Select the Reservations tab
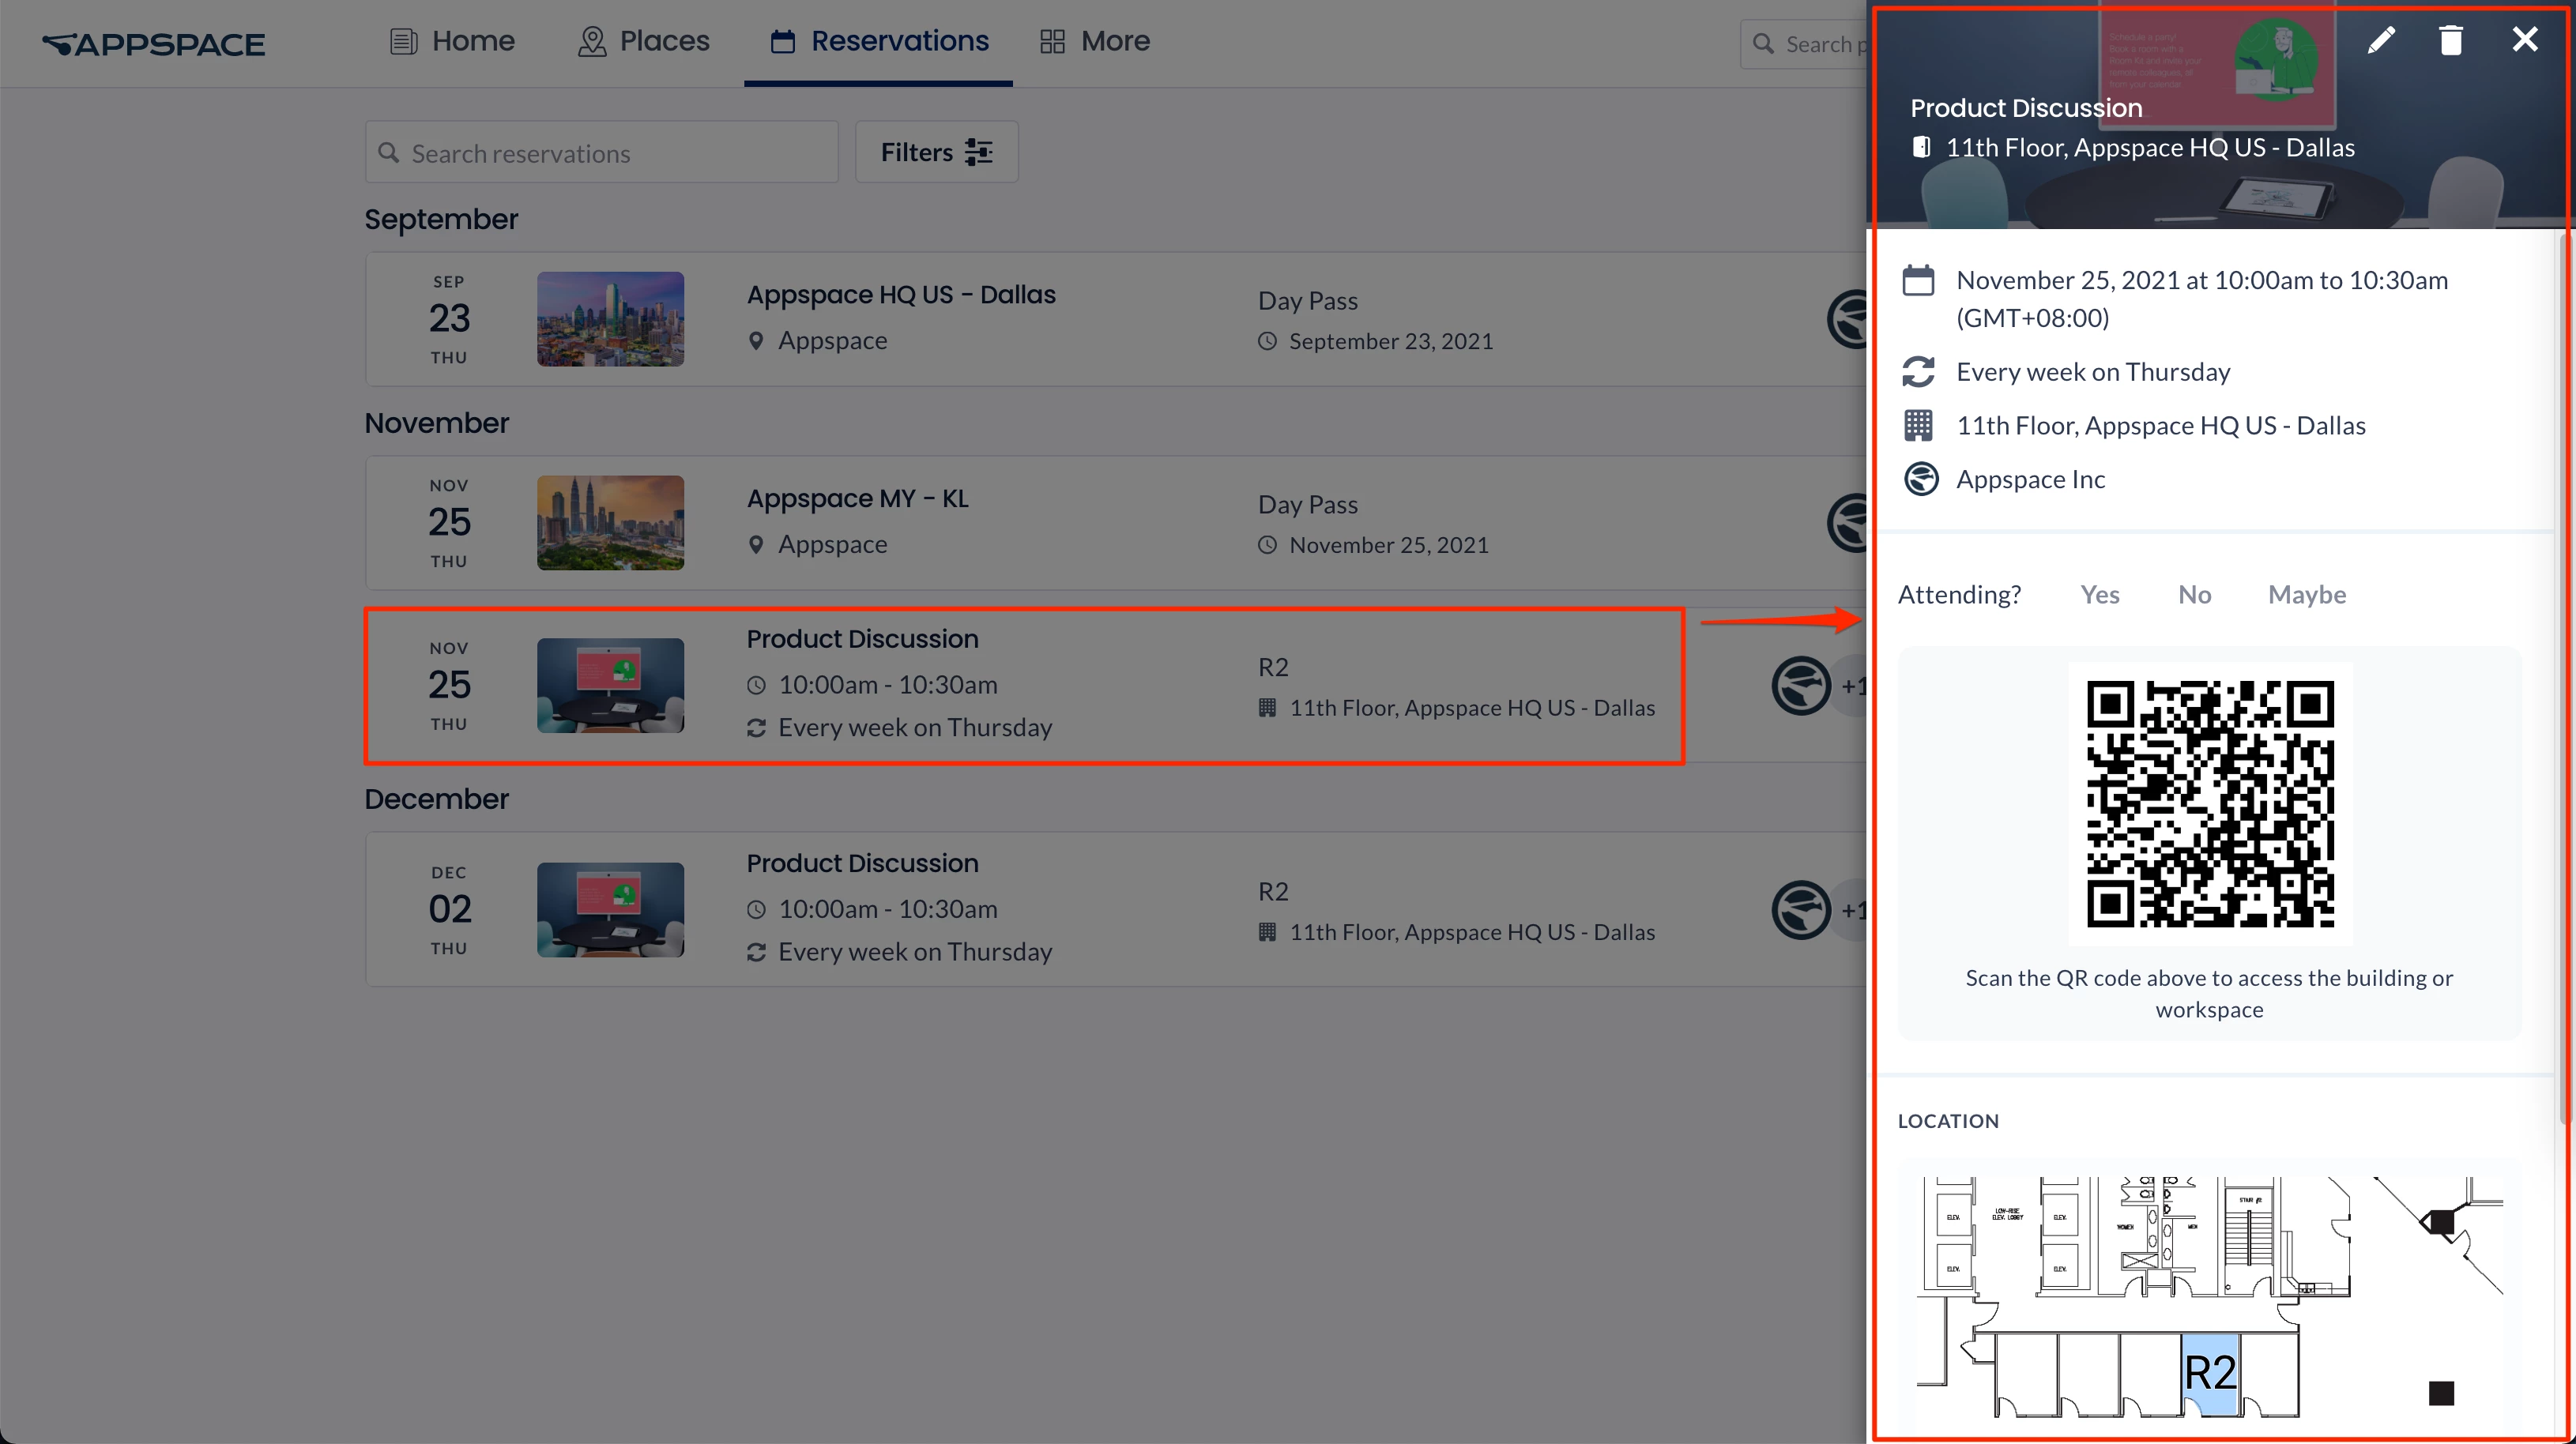The image size is (2576, 1444). [879, 41]
